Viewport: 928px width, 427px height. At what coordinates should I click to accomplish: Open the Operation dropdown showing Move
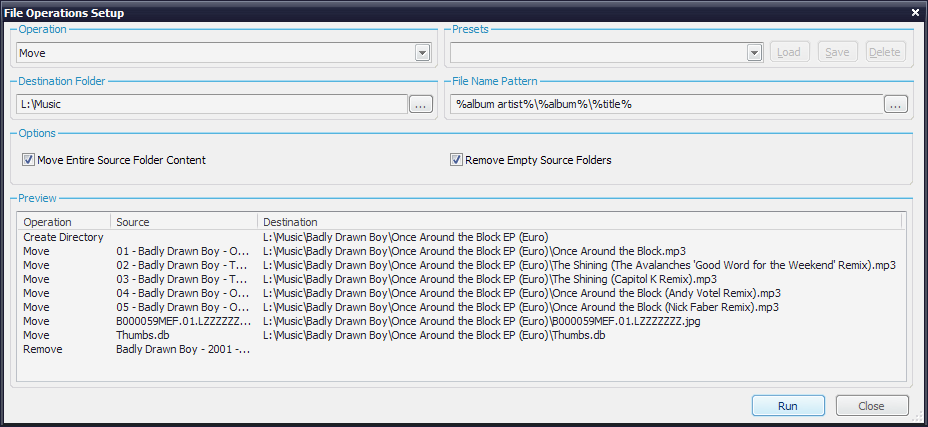coord(422,53)
